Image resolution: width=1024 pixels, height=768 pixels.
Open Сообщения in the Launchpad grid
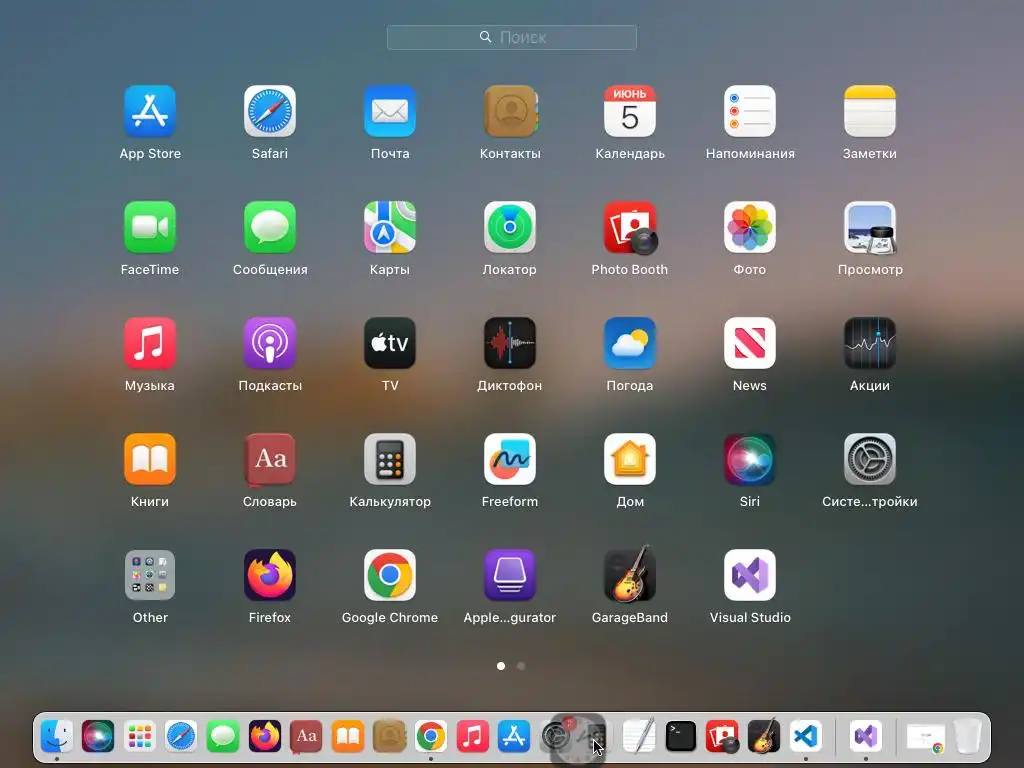(x=270, y=227)
